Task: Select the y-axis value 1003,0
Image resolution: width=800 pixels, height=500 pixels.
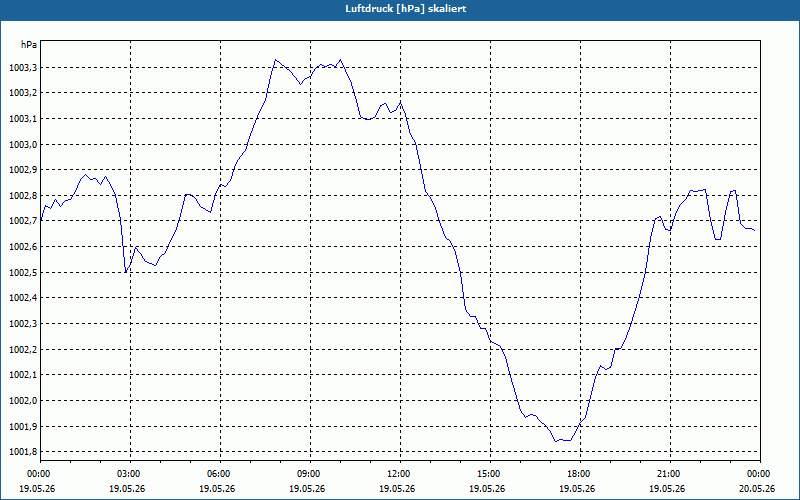Action: [x=23, y=145]
